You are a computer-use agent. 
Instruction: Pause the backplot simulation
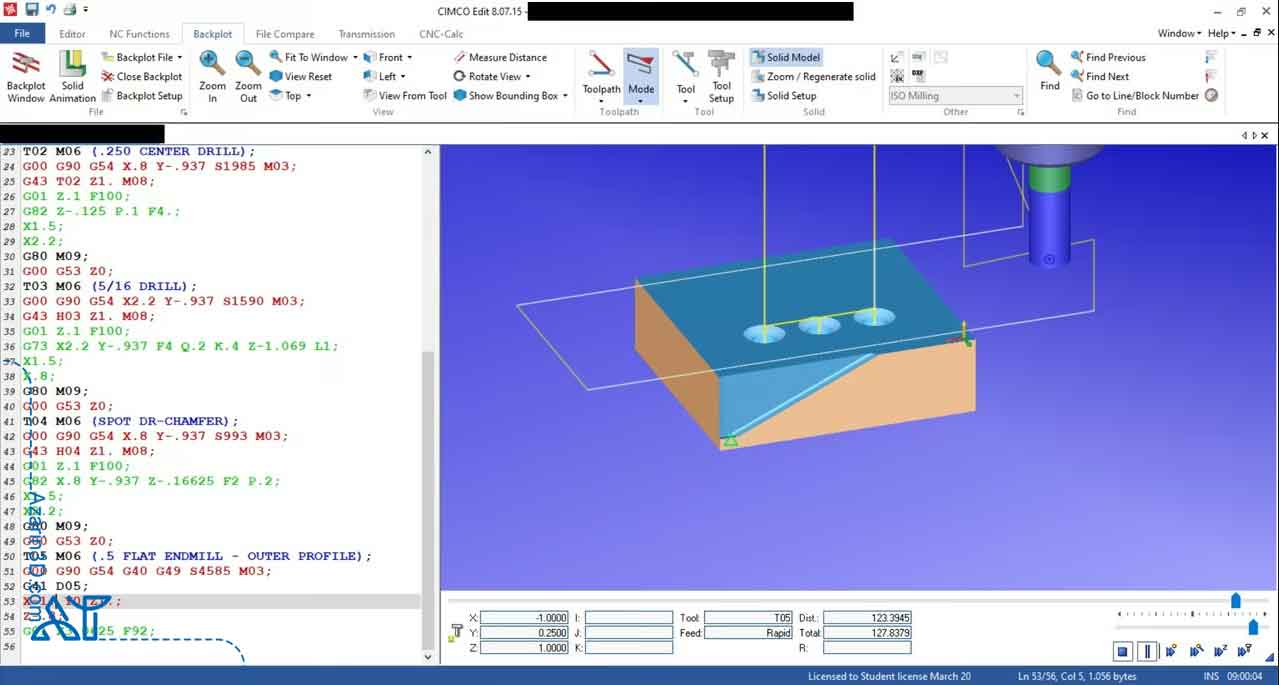point(1147,651)
